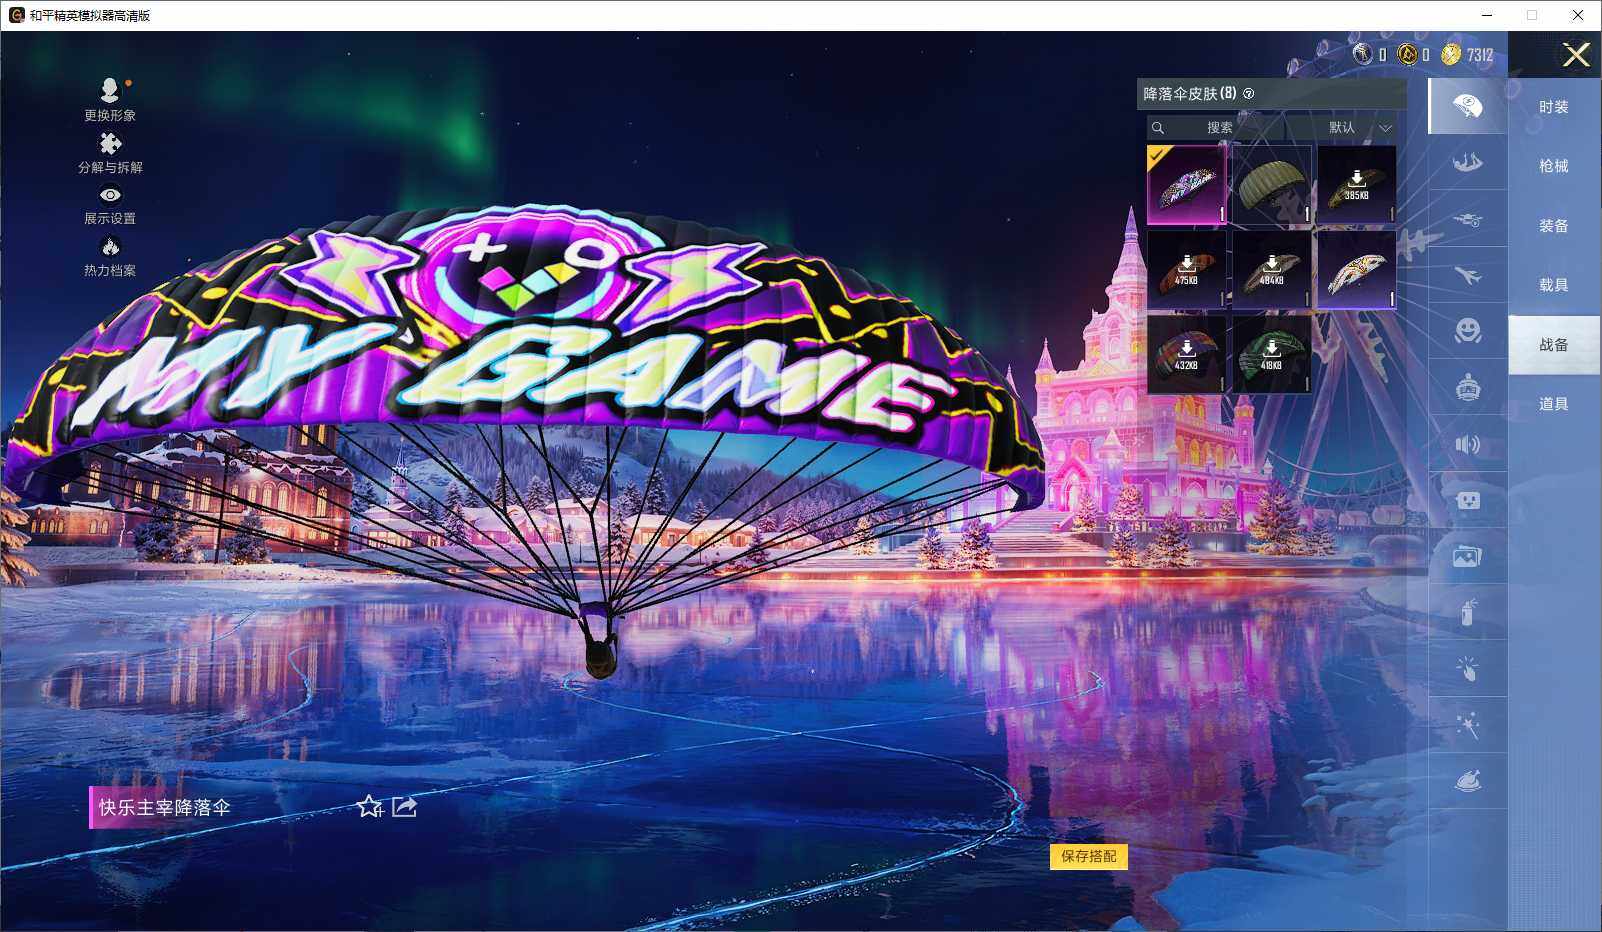Minimize the 和平精英模拟器高清版 window

pos(1487,15)
